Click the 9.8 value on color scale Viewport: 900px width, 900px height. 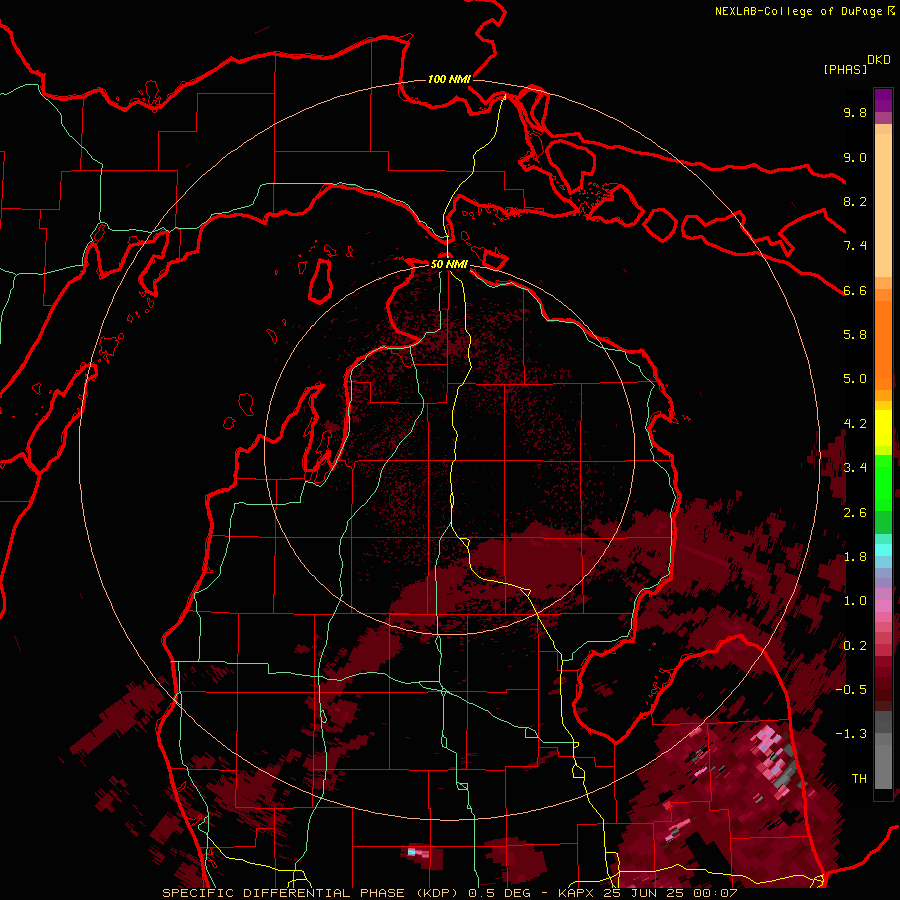(855, 112)
